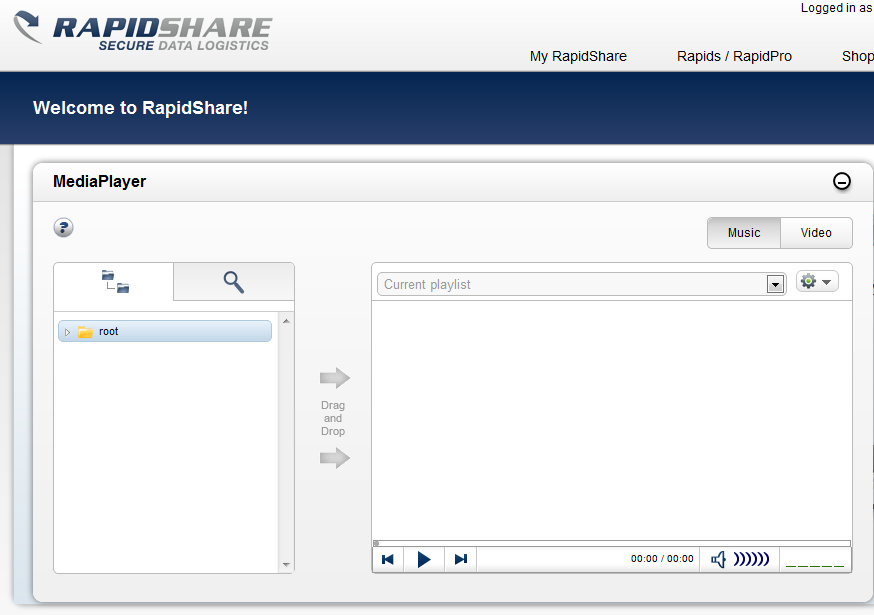Skip to the next track

click(460, 559)
